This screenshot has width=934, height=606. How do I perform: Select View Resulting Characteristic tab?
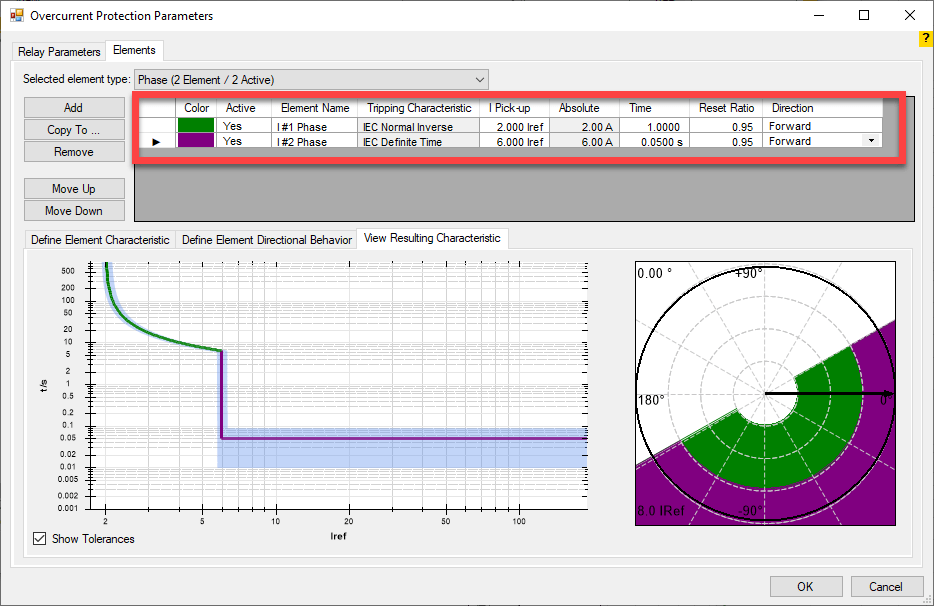432,238
